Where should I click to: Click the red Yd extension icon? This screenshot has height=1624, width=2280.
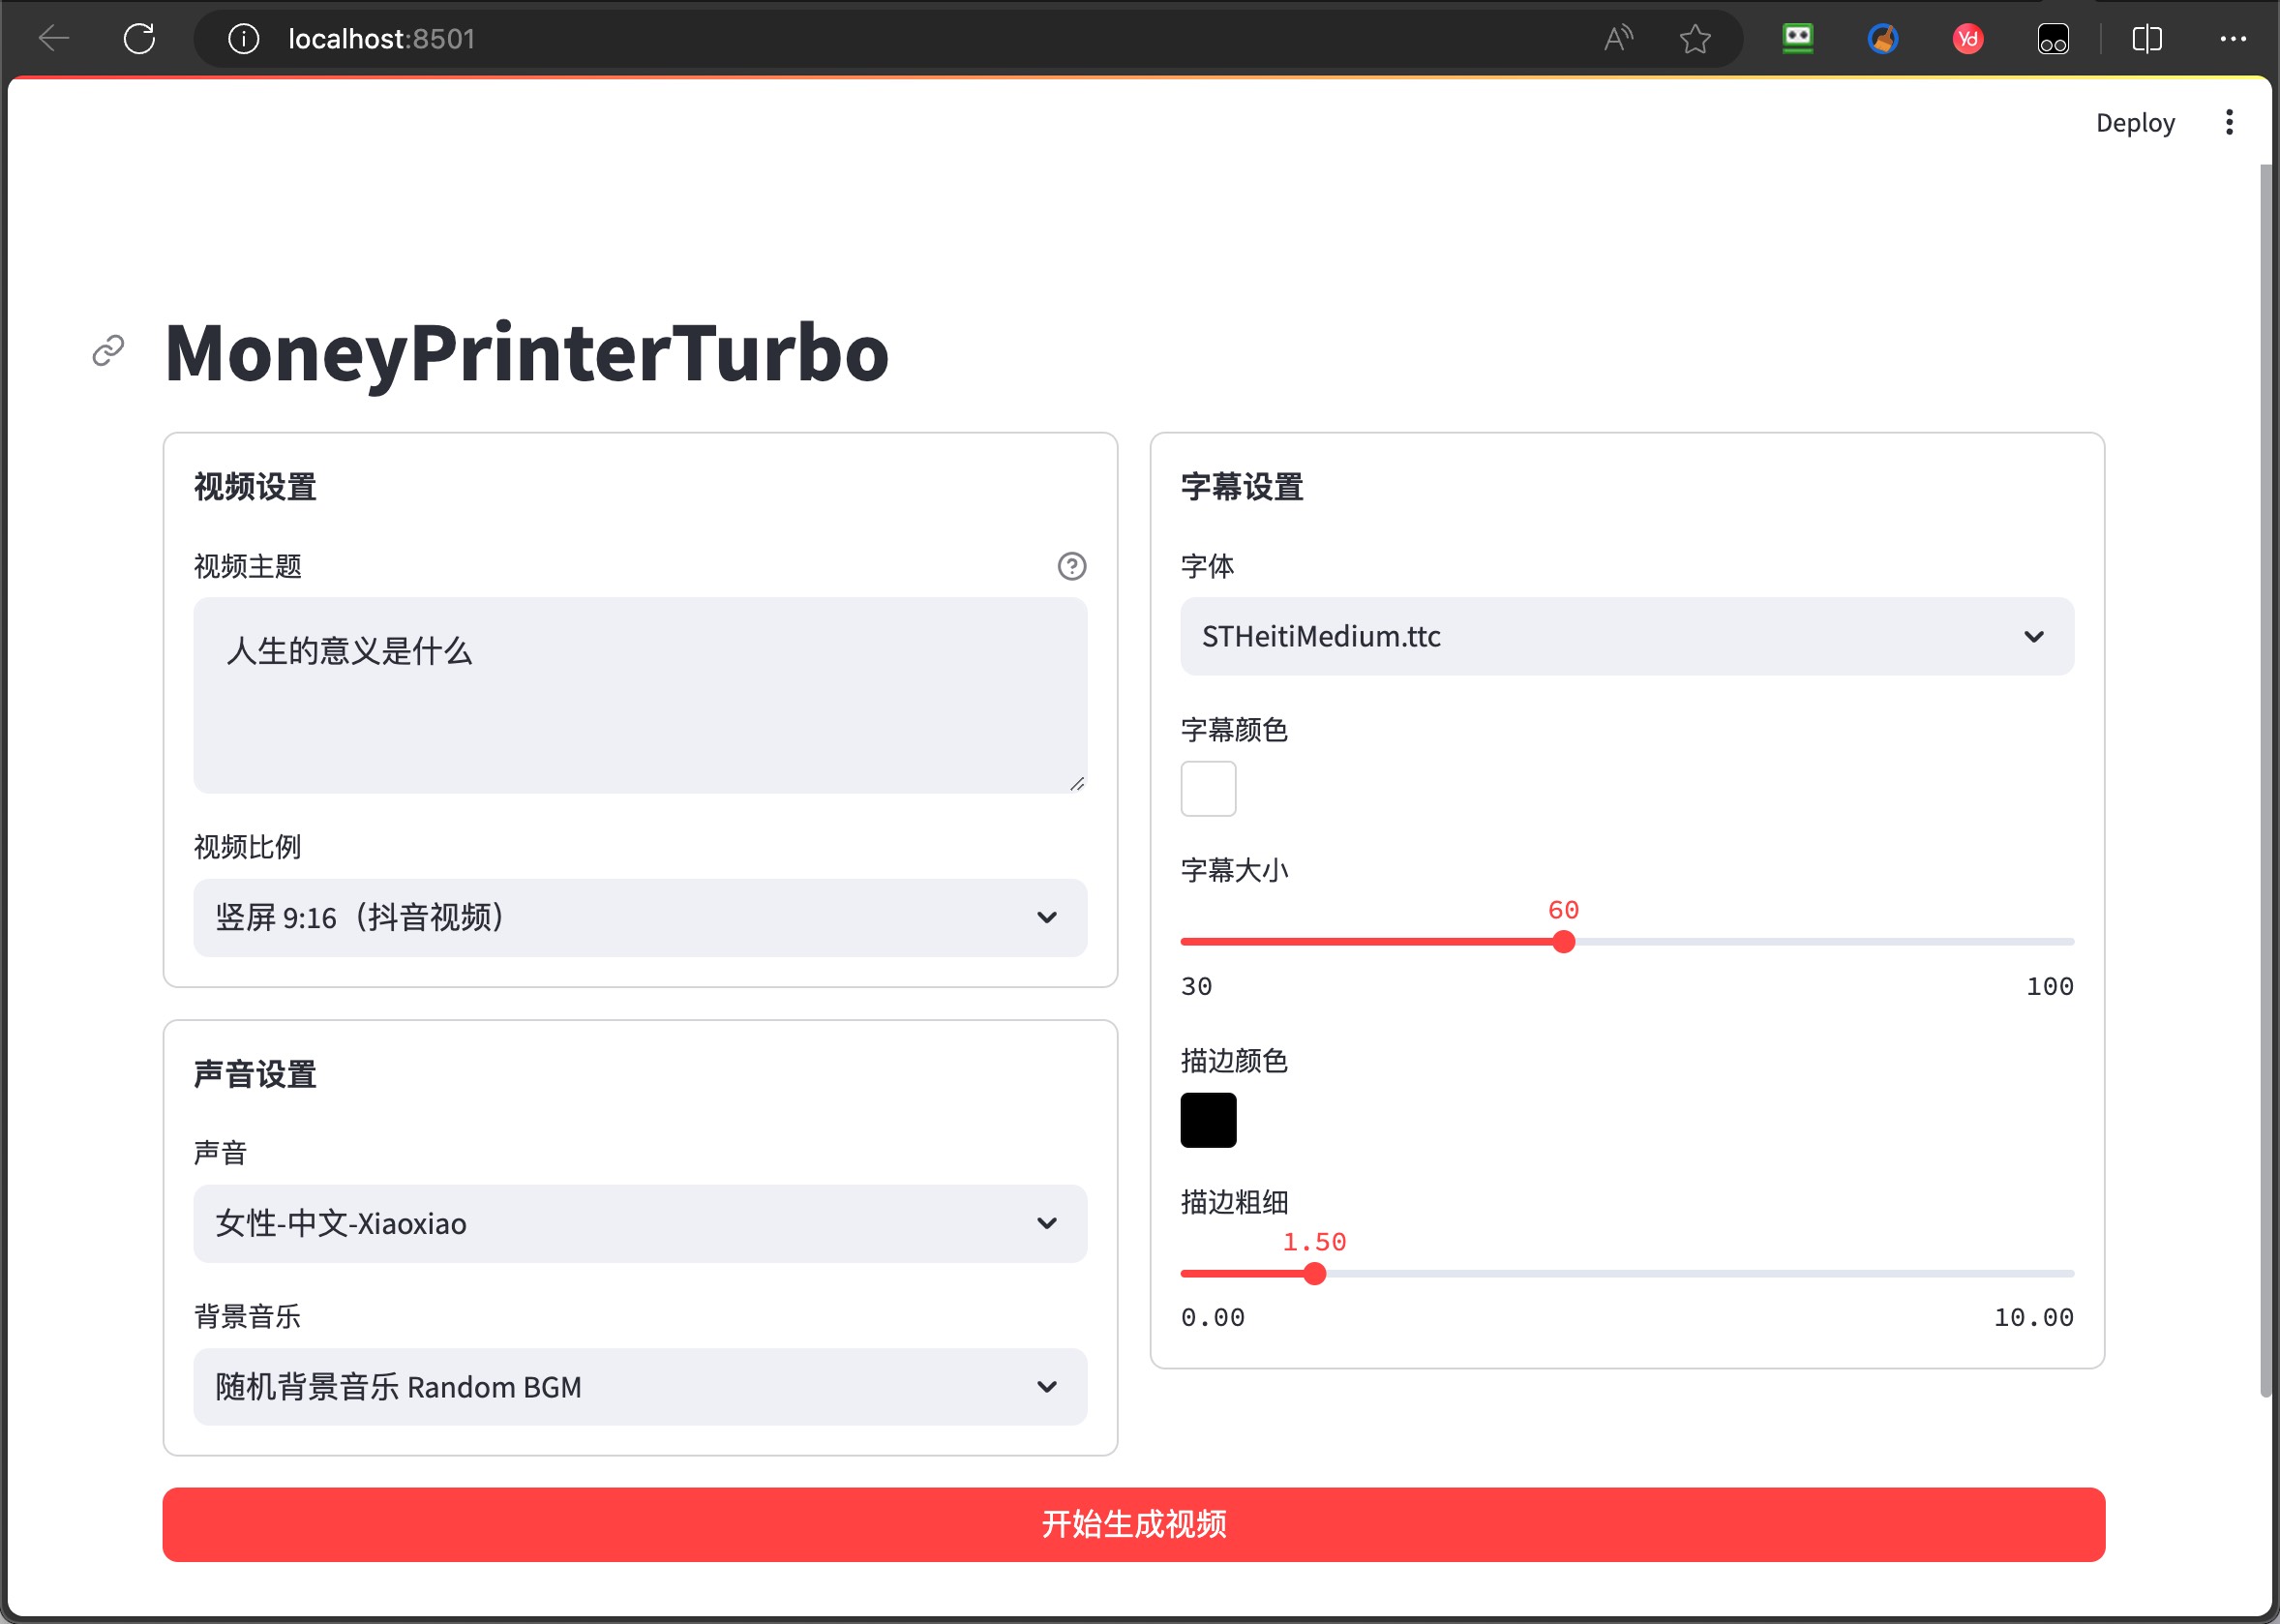point(1967,39)
